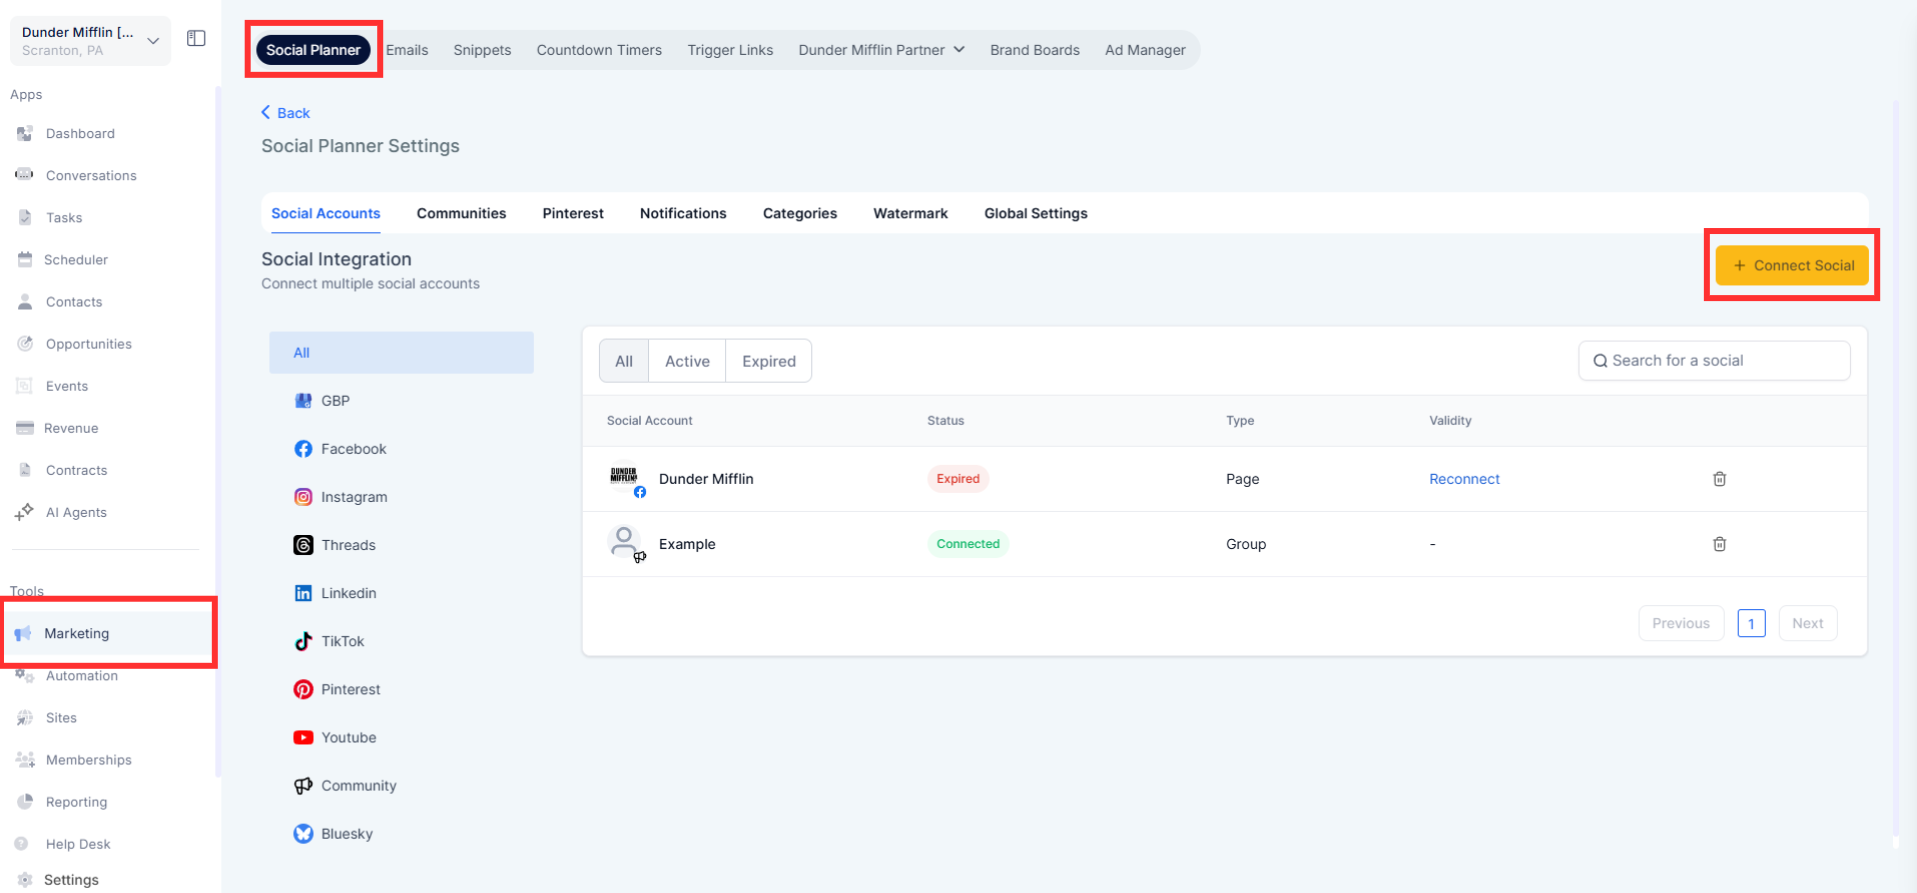Image resolution: width=1917 pixels, height=893 pixels.
Task: Select the Pinterest settings tab
Action: [573, 213]
